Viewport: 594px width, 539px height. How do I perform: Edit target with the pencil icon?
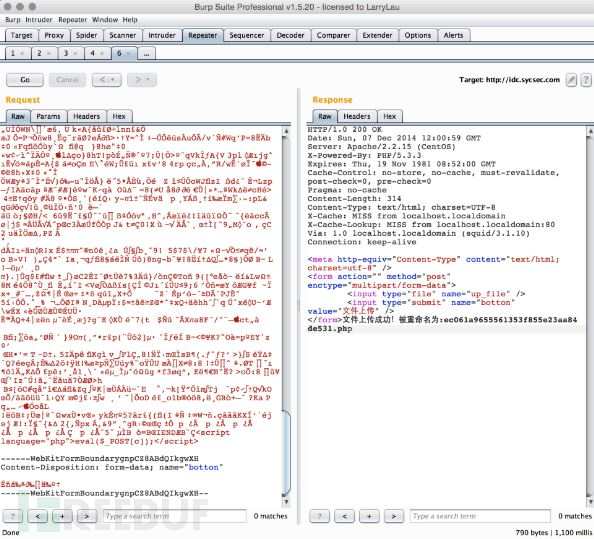[x=571, y=80]
